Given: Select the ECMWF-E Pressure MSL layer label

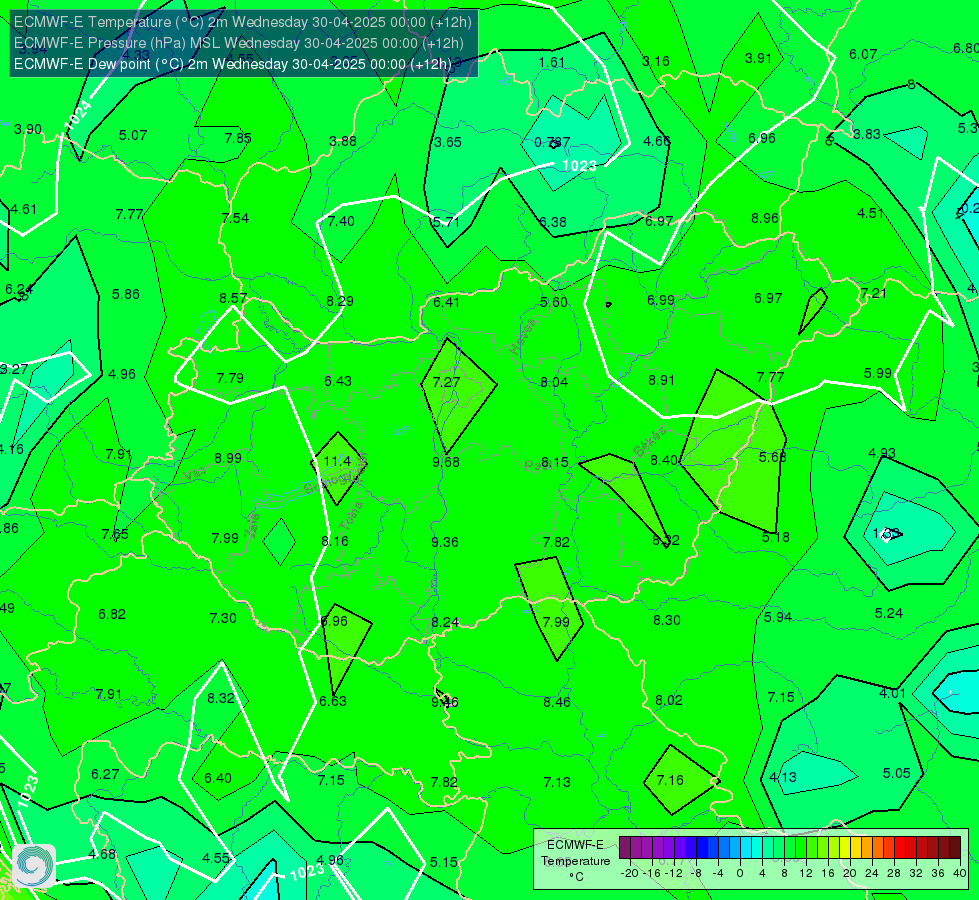Looking at the screenshot, I should tap(239, 43).
